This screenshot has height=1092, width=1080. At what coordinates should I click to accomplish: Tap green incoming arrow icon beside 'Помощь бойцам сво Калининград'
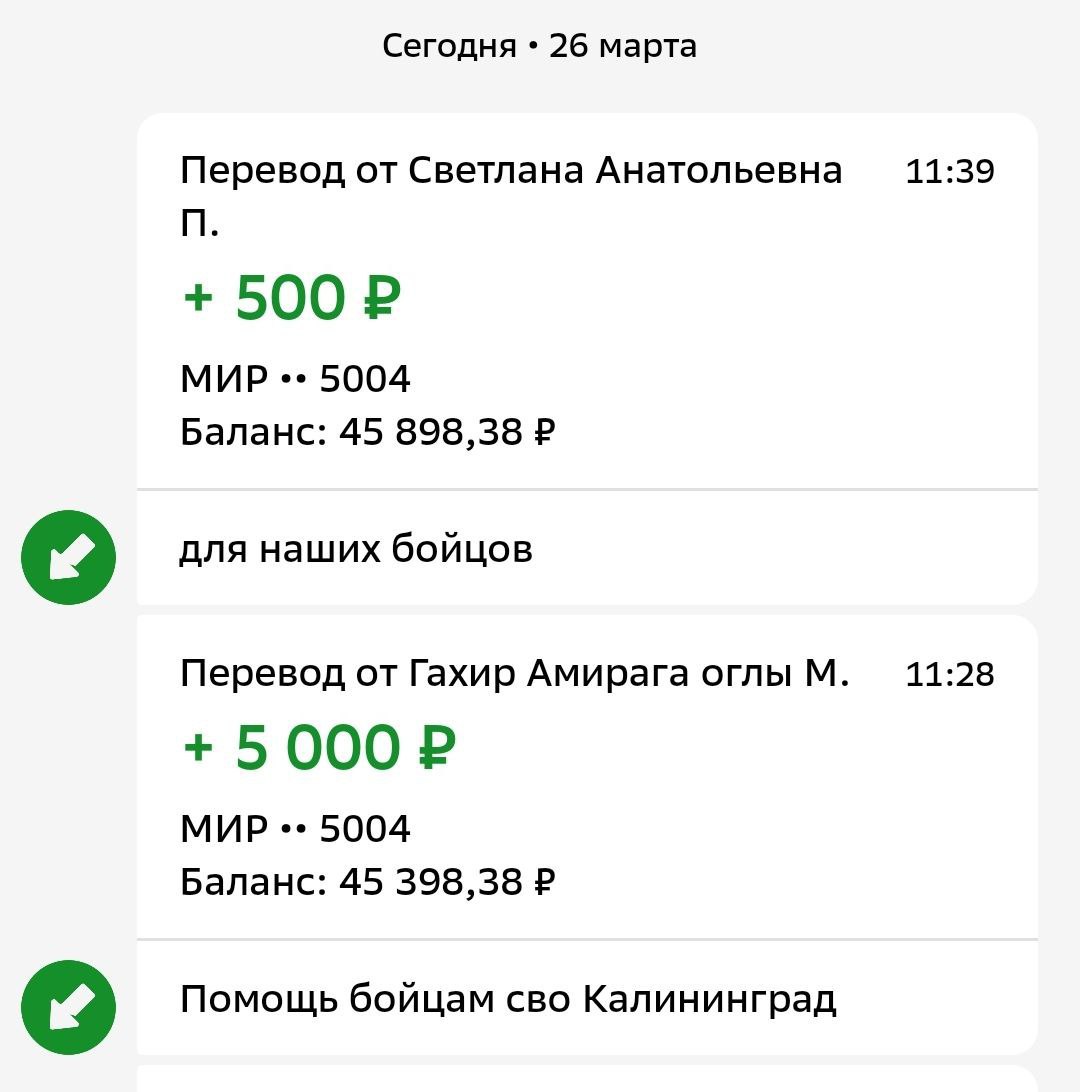tap(68, 1007)
